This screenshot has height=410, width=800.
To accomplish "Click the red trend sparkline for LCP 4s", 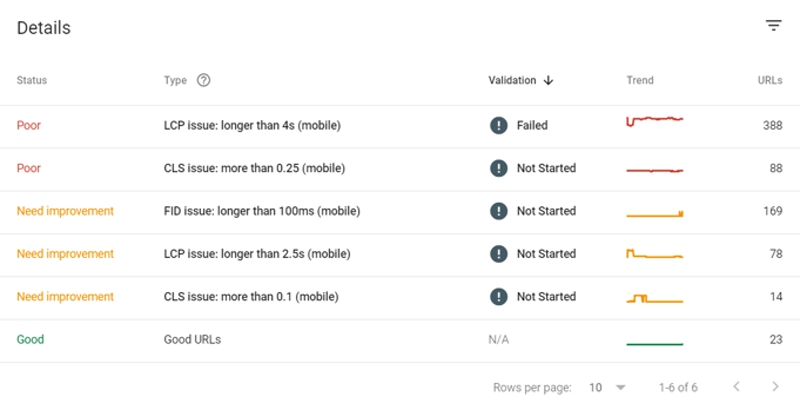I will [x=655, y=121].
